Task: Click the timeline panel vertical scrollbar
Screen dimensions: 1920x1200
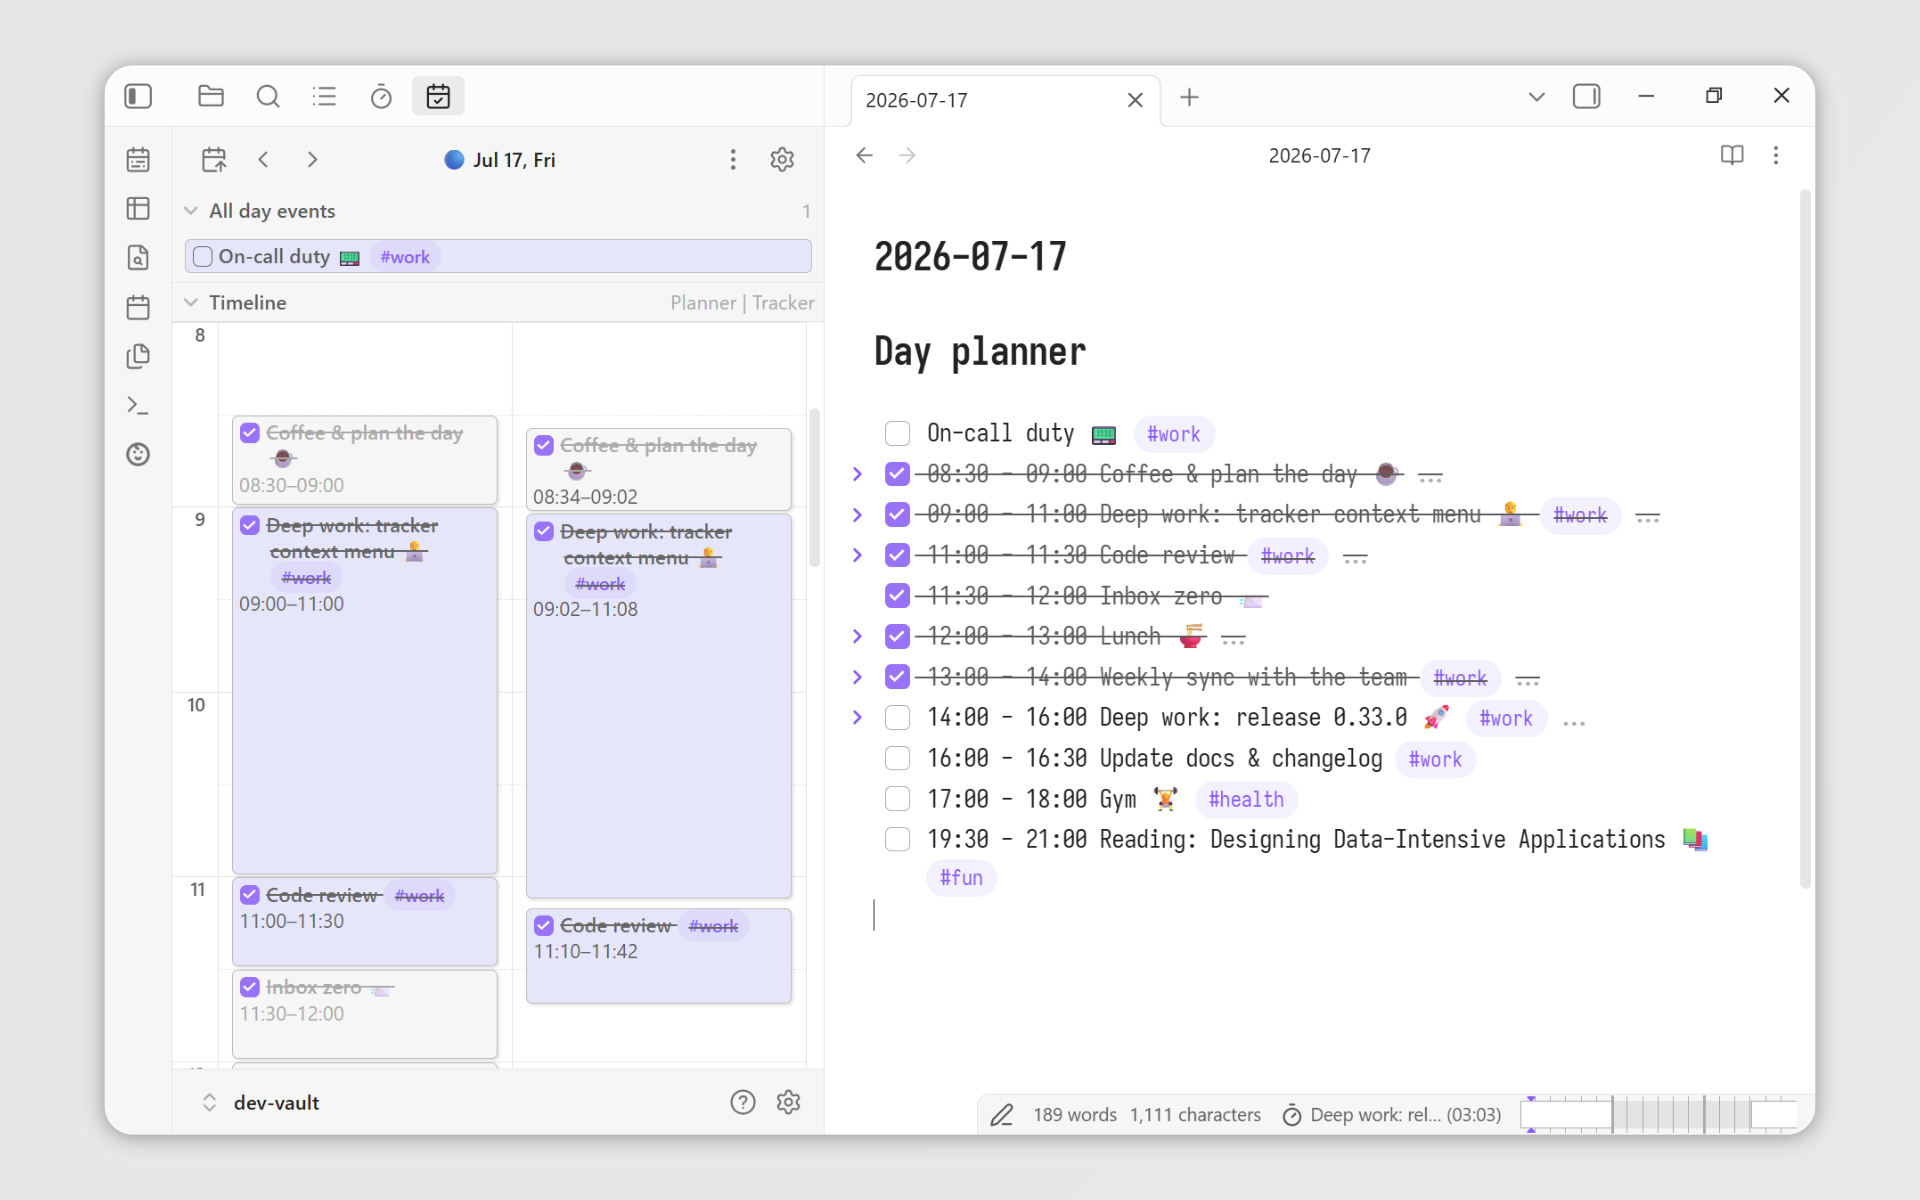Action: coord(815,487)
